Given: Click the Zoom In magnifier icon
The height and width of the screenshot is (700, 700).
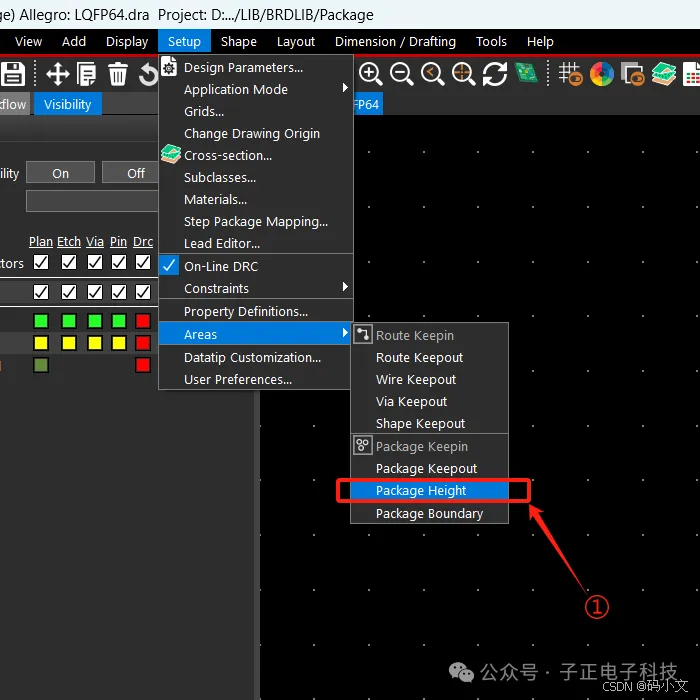Looking at the screenshot, I should click(x=371, y=74).
